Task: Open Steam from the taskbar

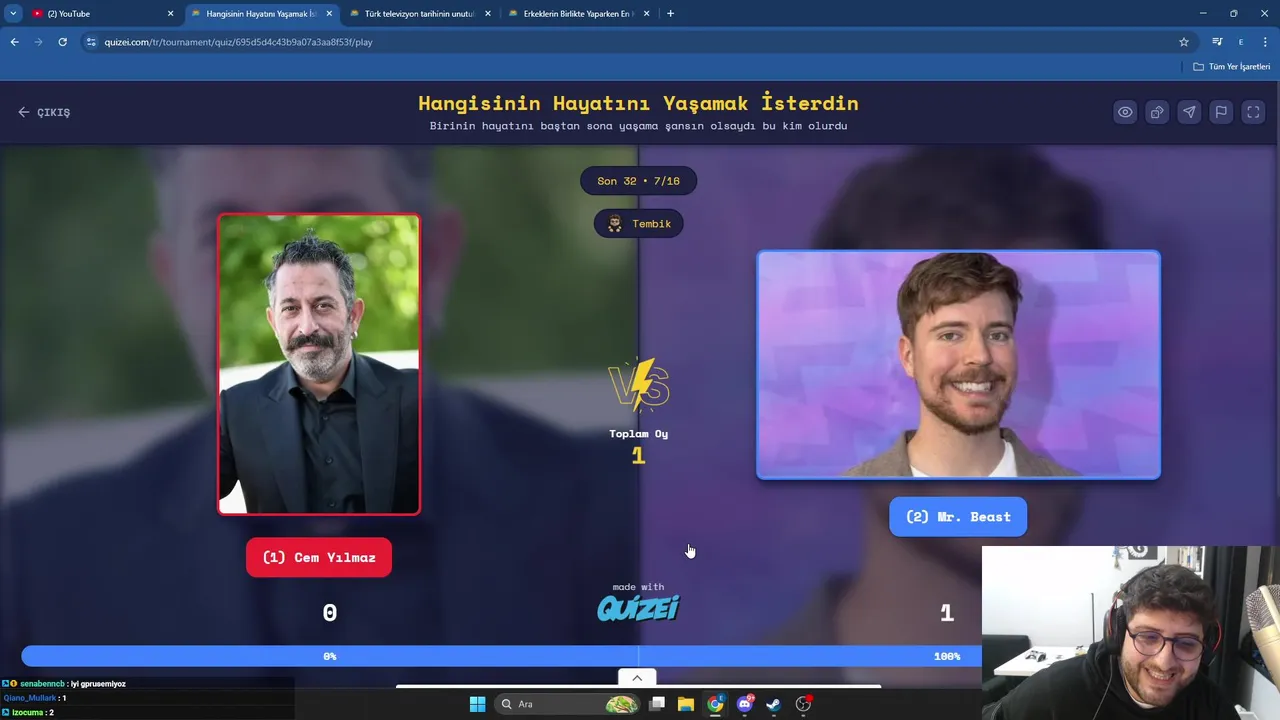Action: point(773,704)
